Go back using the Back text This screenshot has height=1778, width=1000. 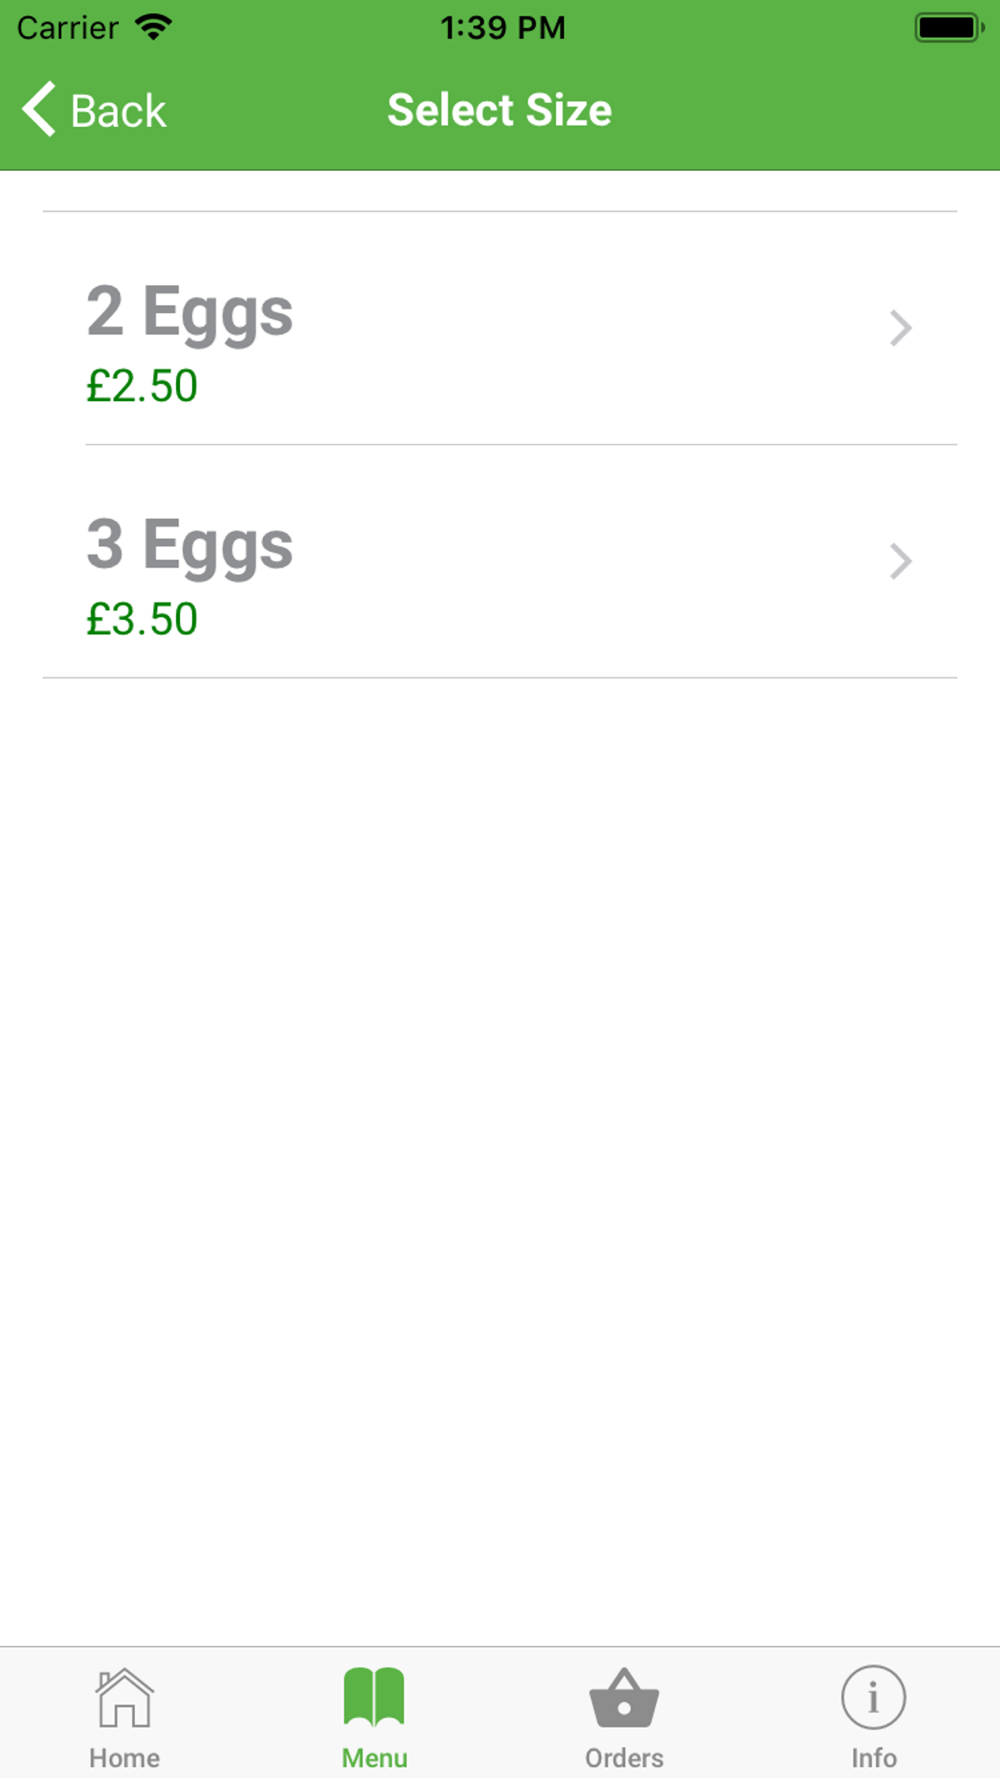pyautogui.click(x=118, y=110)
